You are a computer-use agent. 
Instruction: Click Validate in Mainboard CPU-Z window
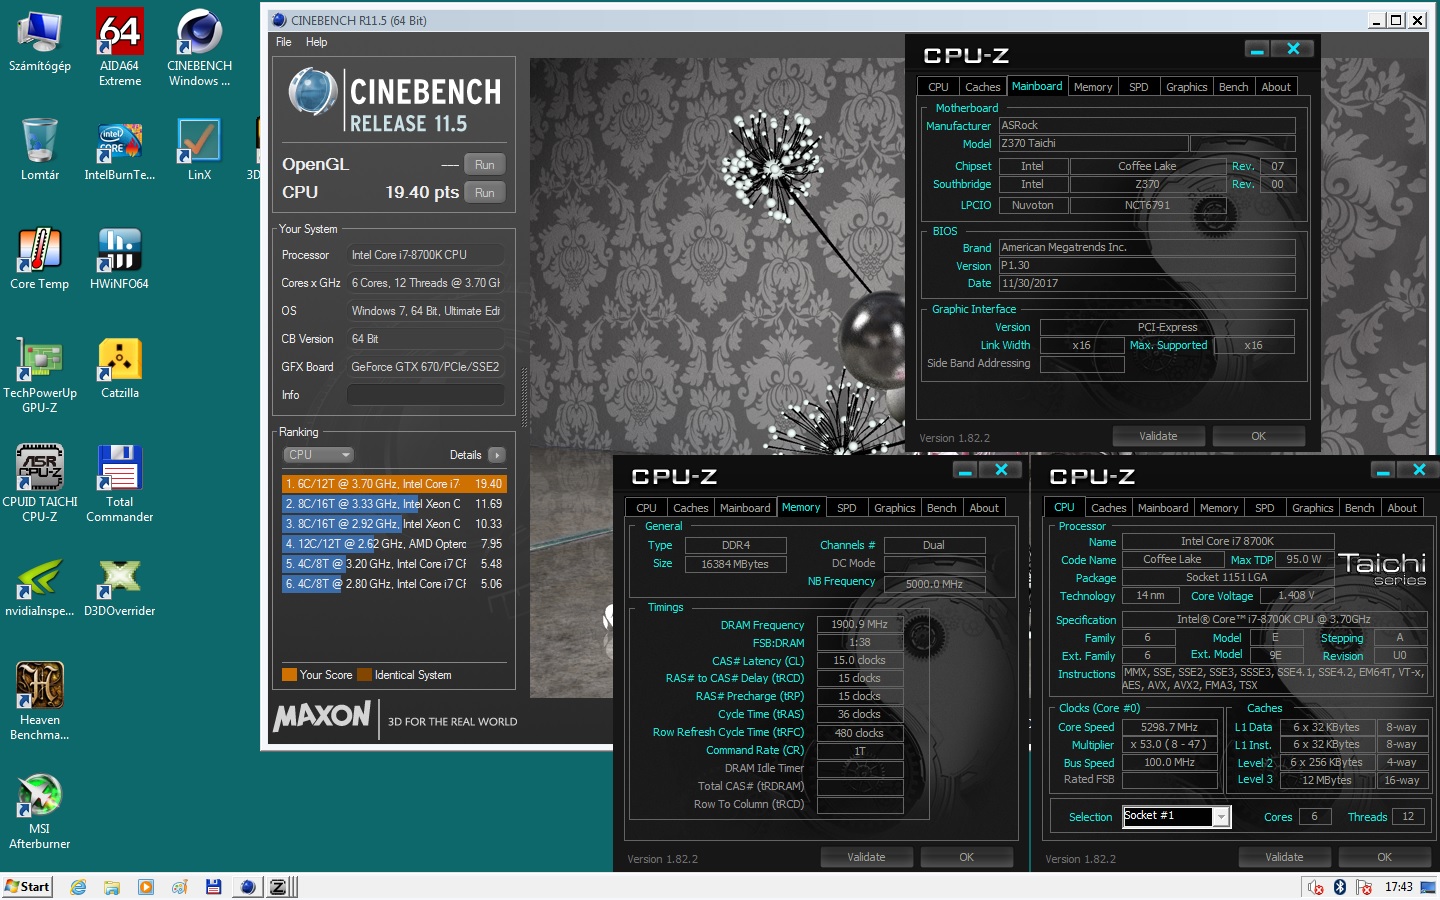point(1158,436)
